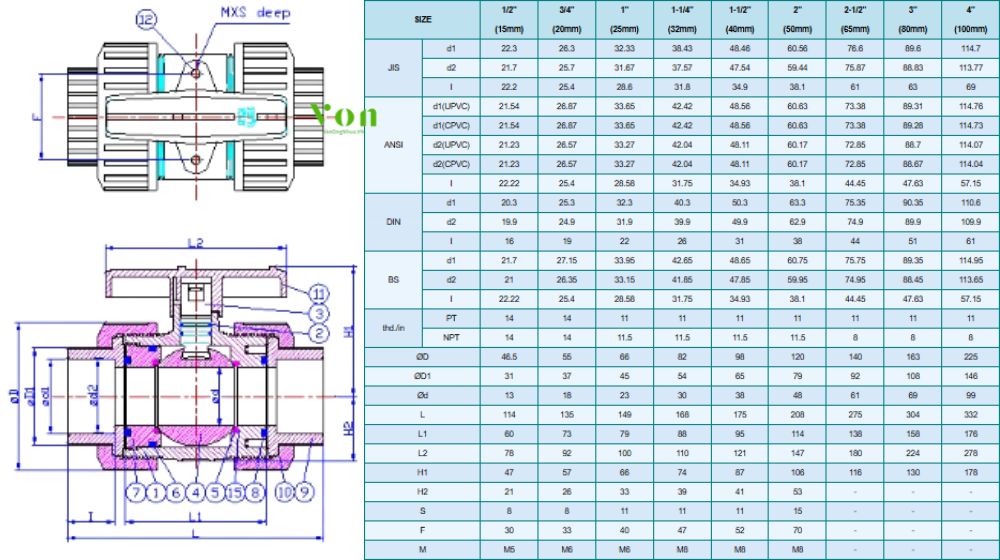Click part balloon 12 on top view
The height and width of the screenshot is (560, 1000).
(x=146, y=19)
